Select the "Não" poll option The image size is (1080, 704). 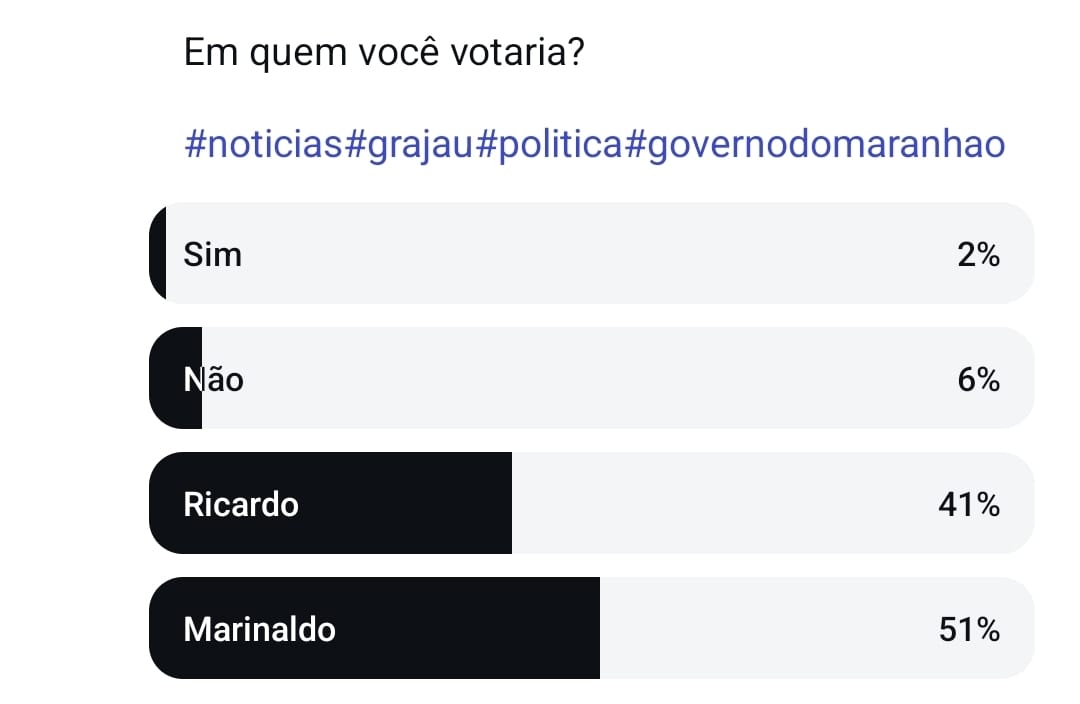point(214,380)
